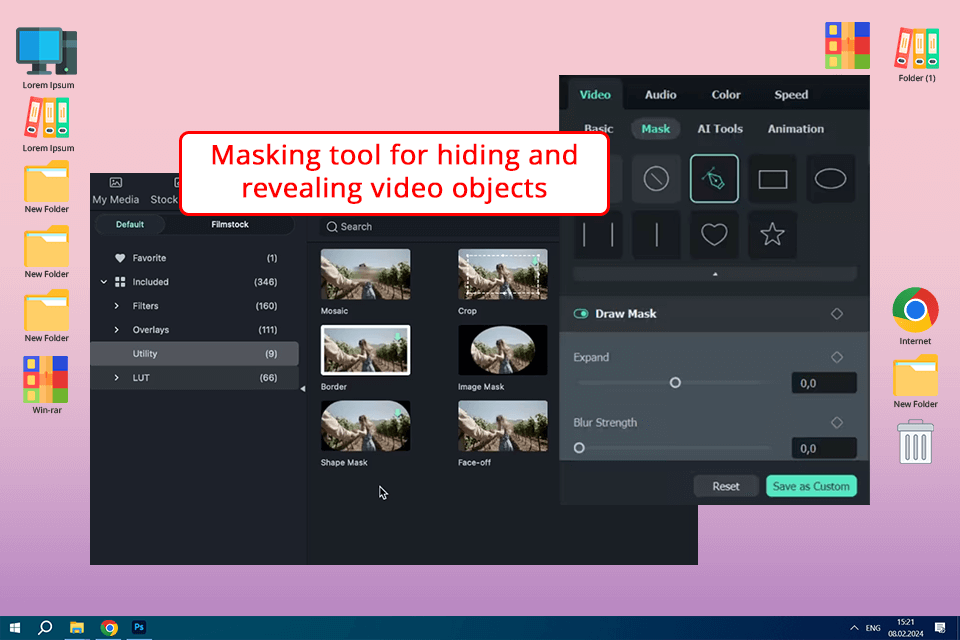Select the Image Mask effect thumbnail

click(x=502, y=350)
